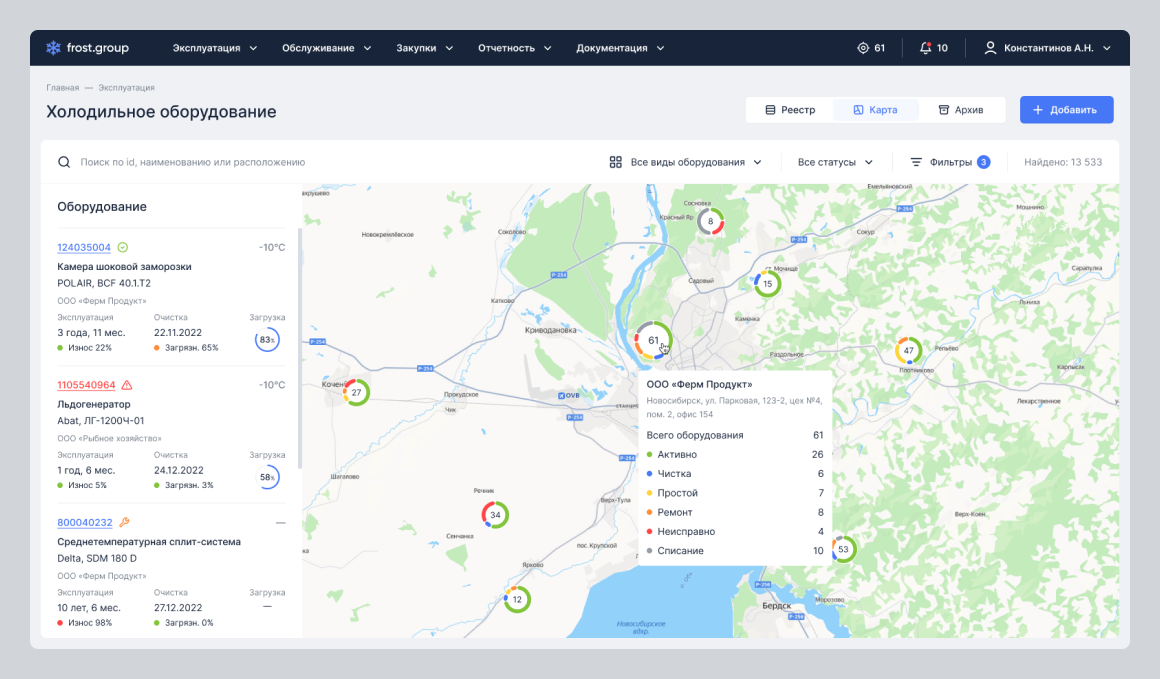Open the Все виды оборудования dropdown
Screen dimensions: 1160x679
[685, 162]
